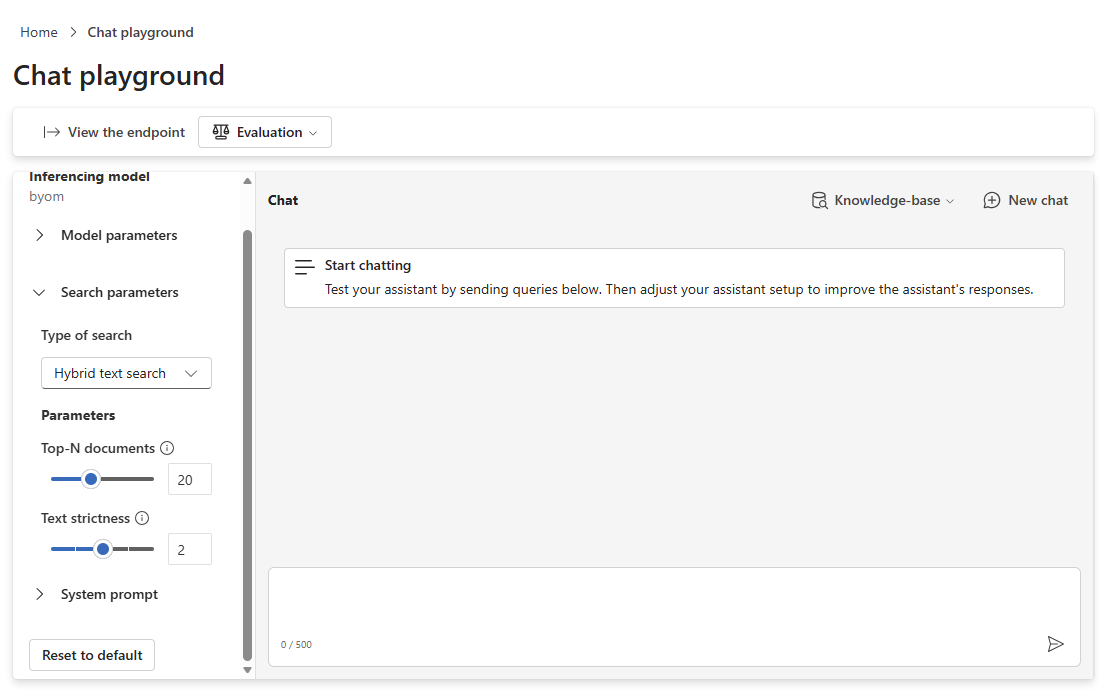Click the Top-N documents value field
Viewport: 1099px width, 691px height.
tap(190, 479)
